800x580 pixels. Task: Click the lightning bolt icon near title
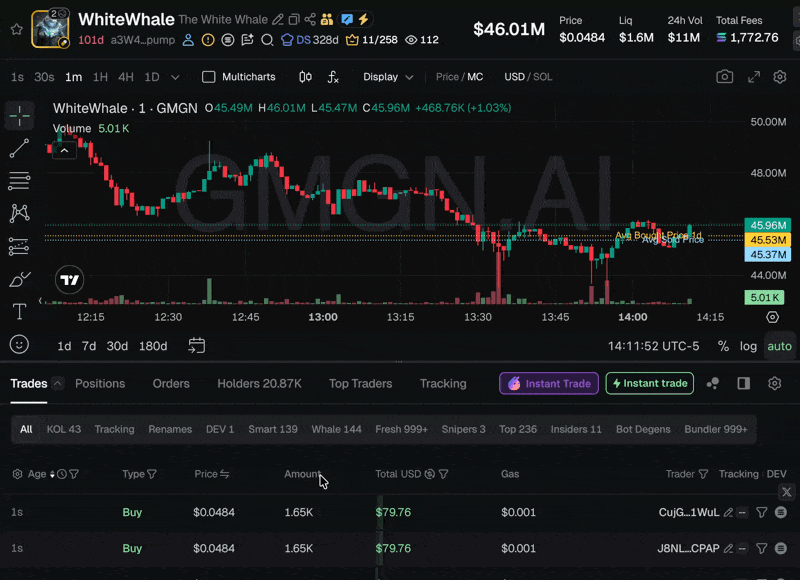coord(363,20)
